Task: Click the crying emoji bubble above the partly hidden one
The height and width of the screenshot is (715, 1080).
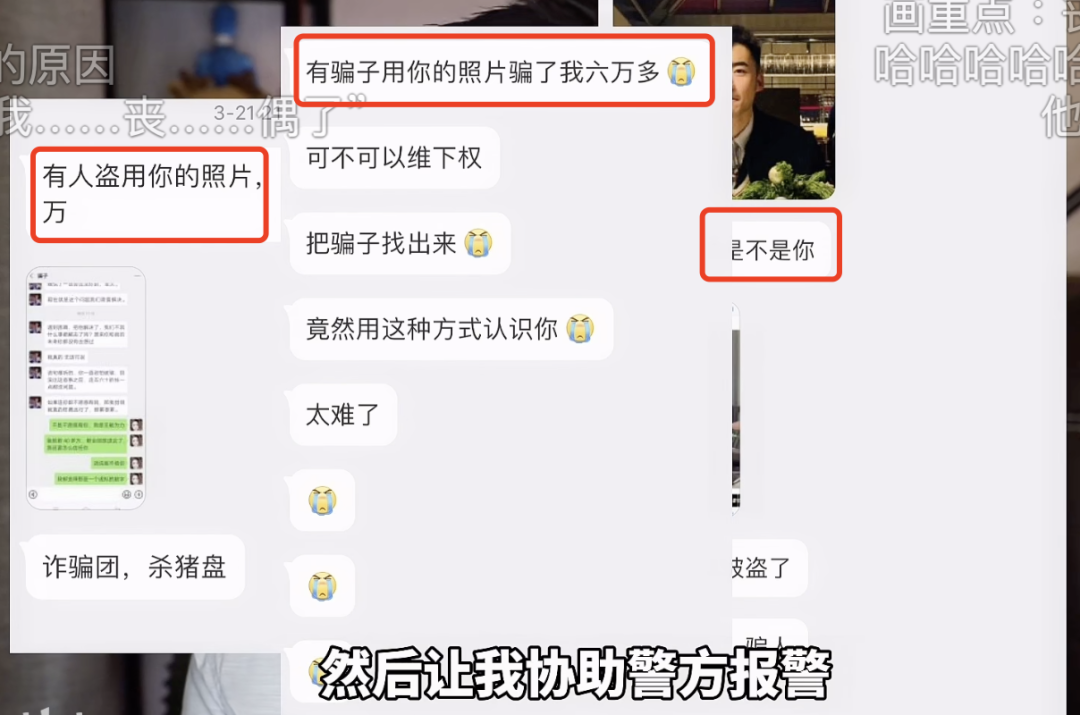Action: (322, 586)
